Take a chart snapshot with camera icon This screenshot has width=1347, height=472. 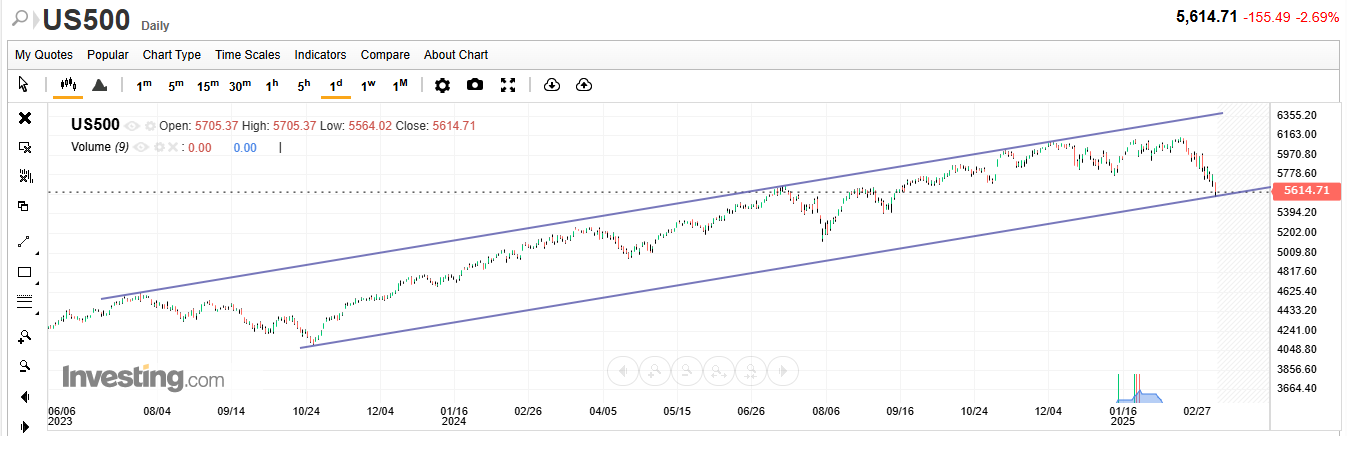click(475, 85)
